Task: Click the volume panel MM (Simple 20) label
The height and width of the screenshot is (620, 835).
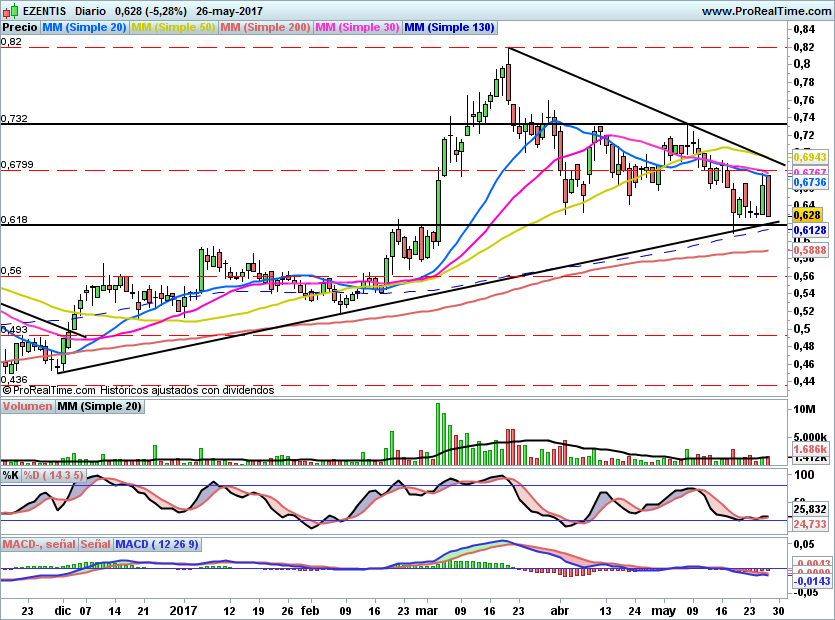Action: 99,407
